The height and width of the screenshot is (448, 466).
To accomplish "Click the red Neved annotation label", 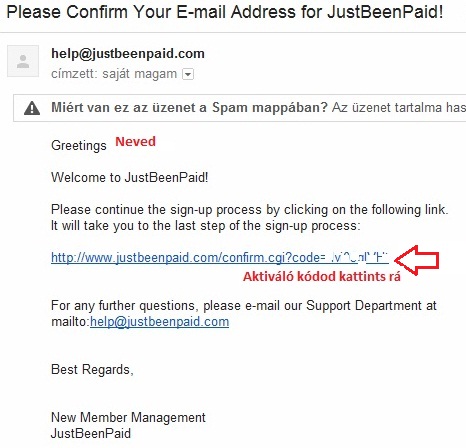I will click(135, 142).
